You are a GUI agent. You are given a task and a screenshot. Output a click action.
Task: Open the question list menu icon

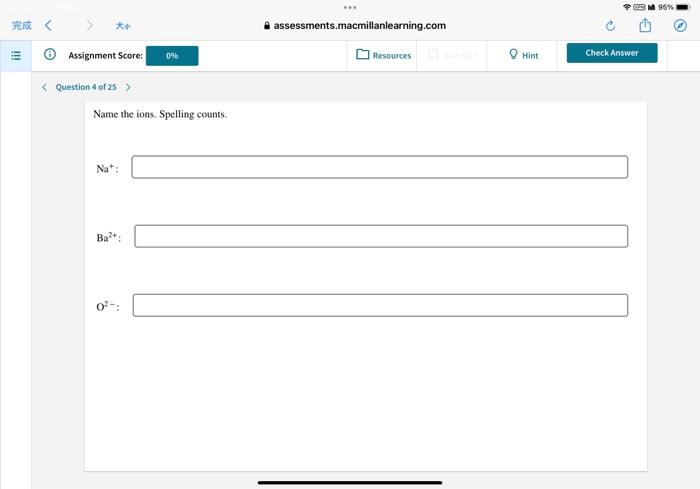point(16,55)
